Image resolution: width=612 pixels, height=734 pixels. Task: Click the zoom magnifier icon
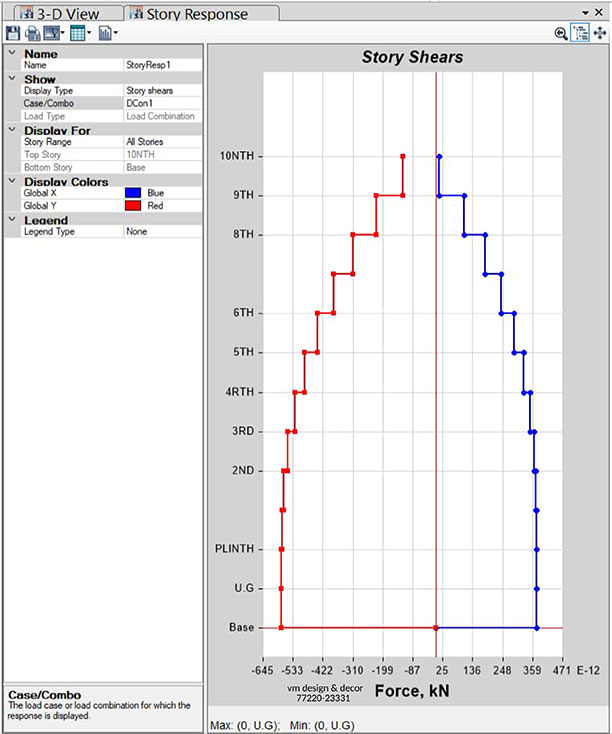tap(561, 33)
